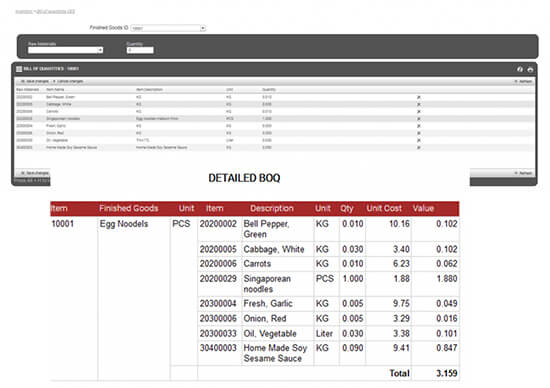Click the qty 1.000 cell
The image size is (550, 388).
(x=353, y=279)
